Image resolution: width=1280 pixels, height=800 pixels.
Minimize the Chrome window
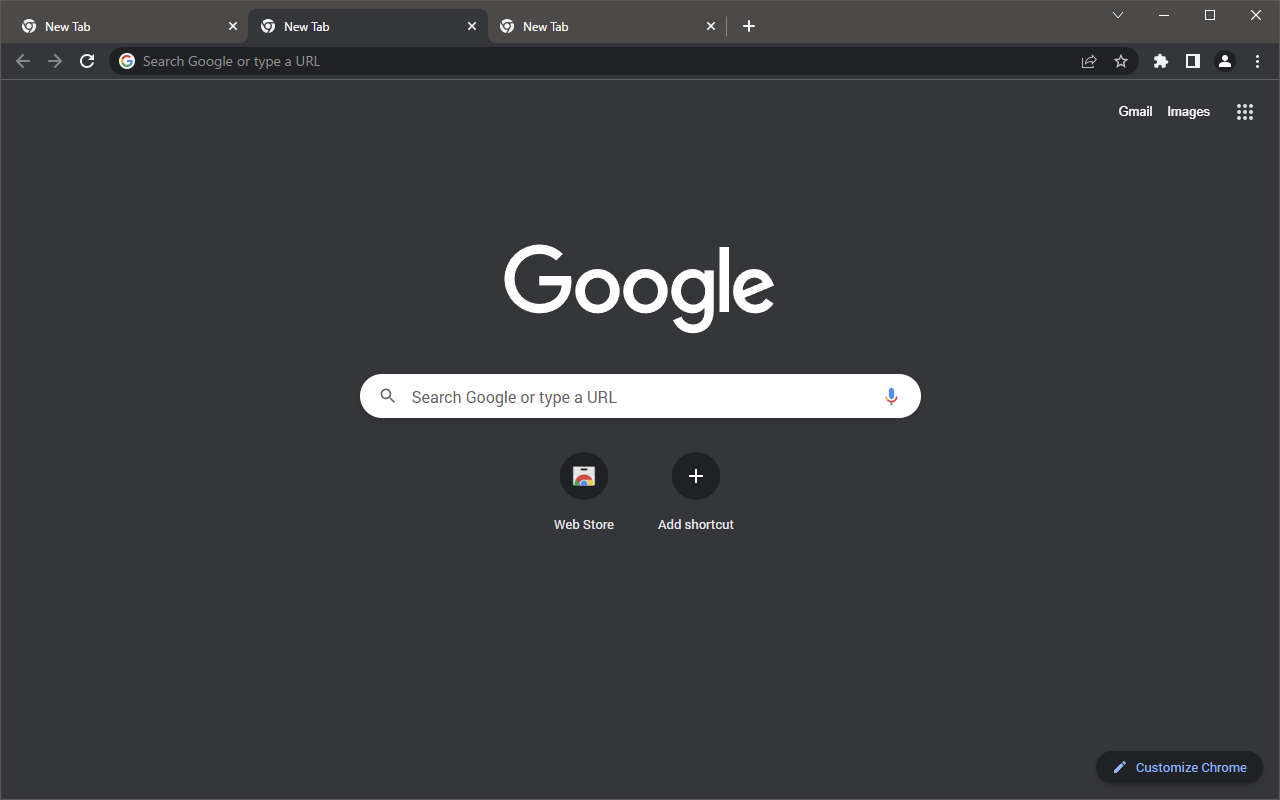[1164, 15]
